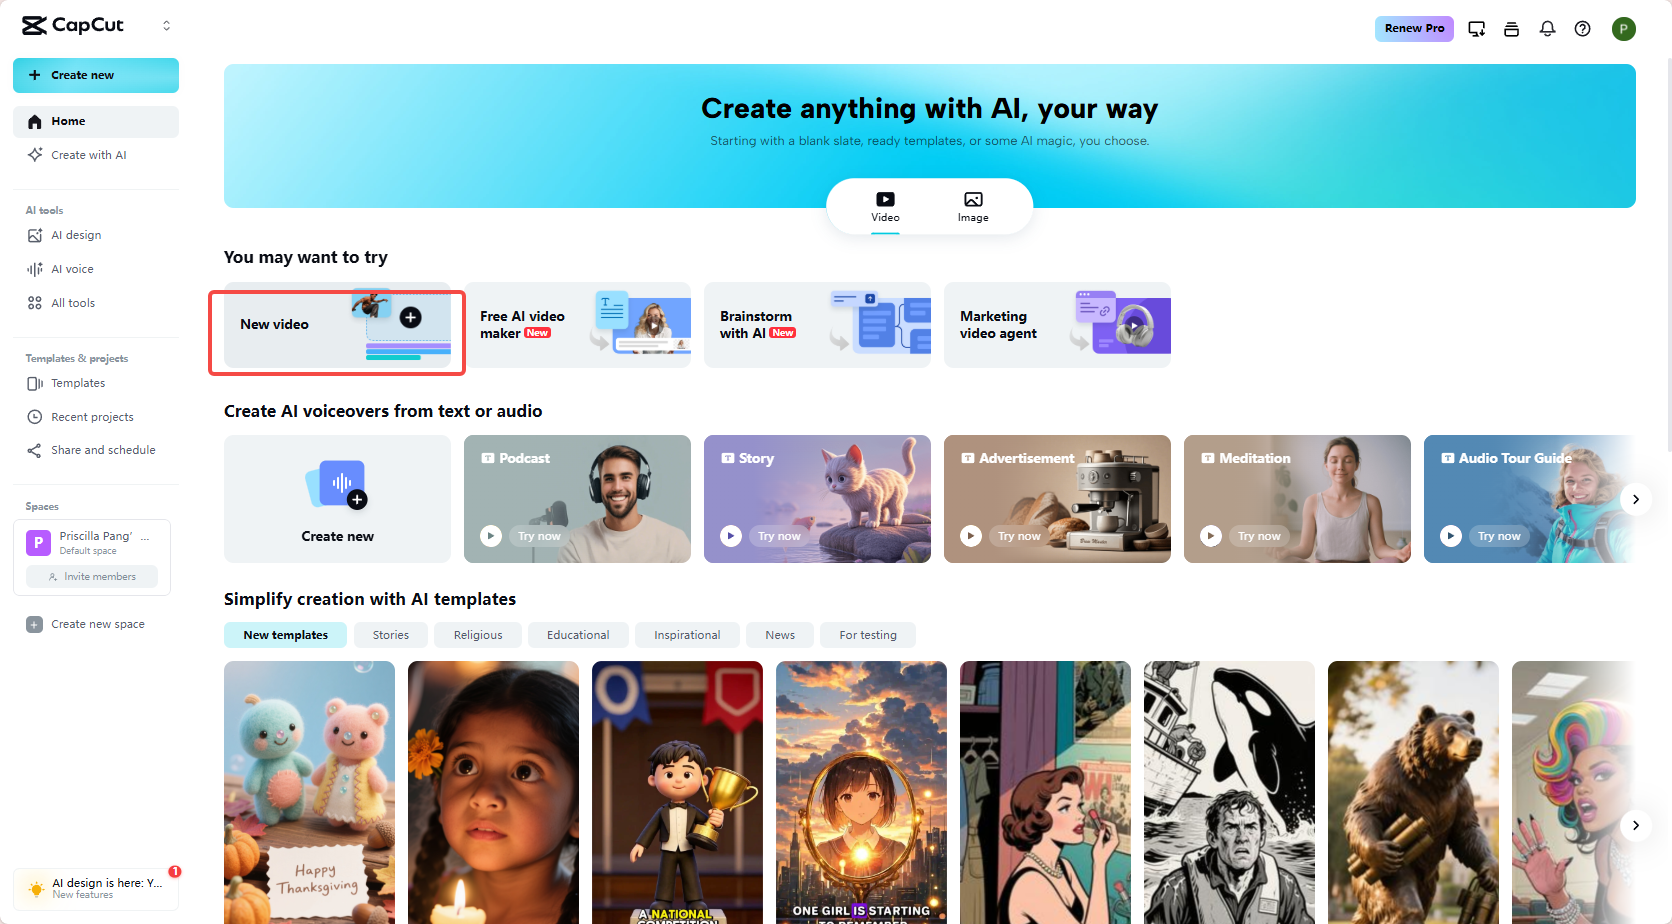Open help via the question mark icon

coord(1583,29)
